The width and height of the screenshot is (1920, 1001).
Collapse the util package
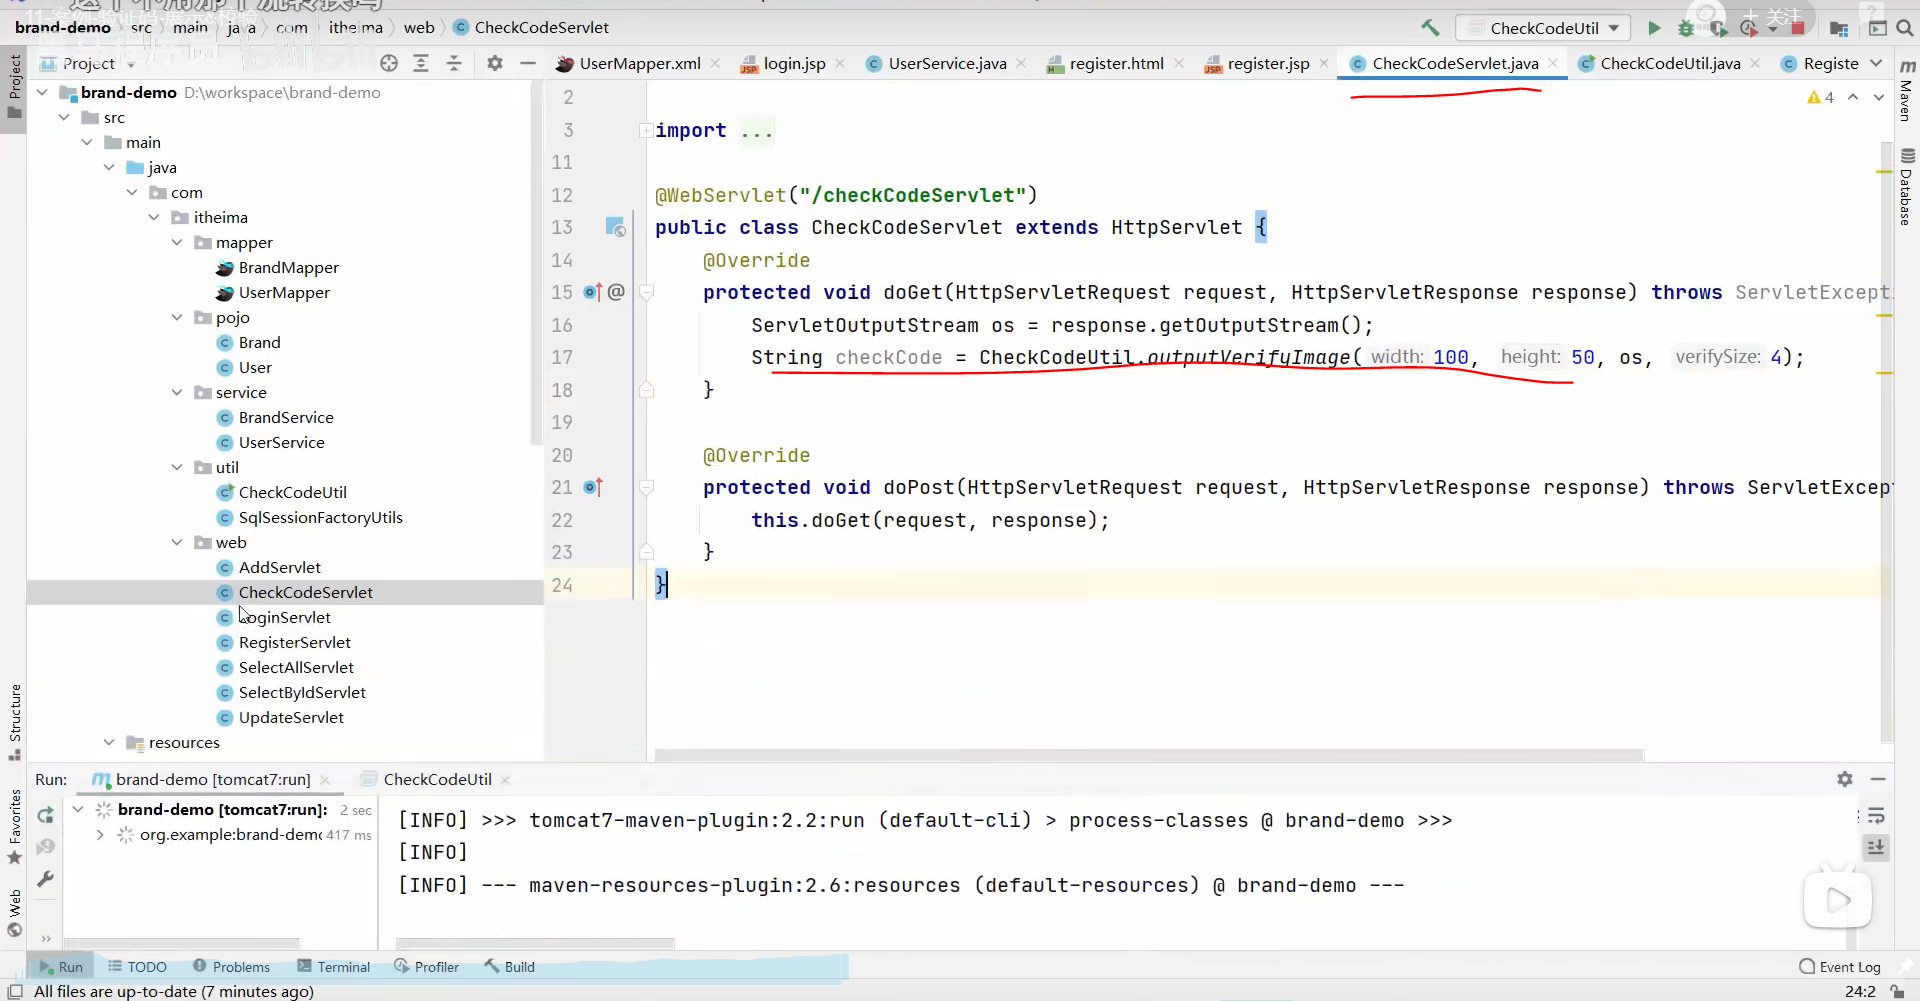click(177, 467)
